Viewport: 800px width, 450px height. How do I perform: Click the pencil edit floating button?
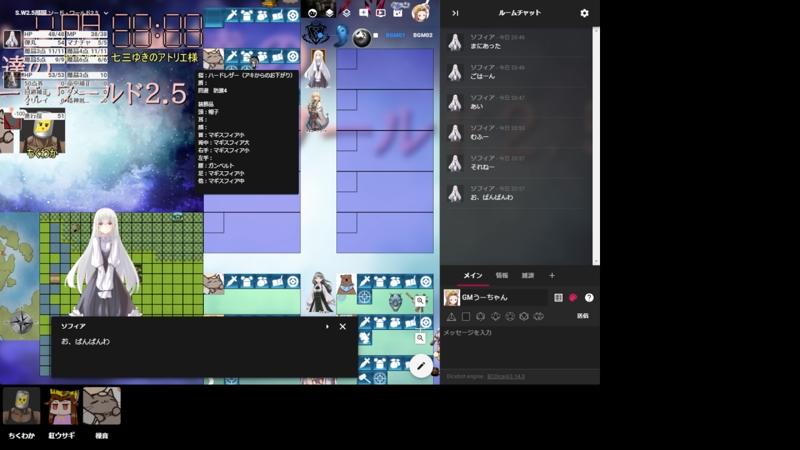[422, 366]
